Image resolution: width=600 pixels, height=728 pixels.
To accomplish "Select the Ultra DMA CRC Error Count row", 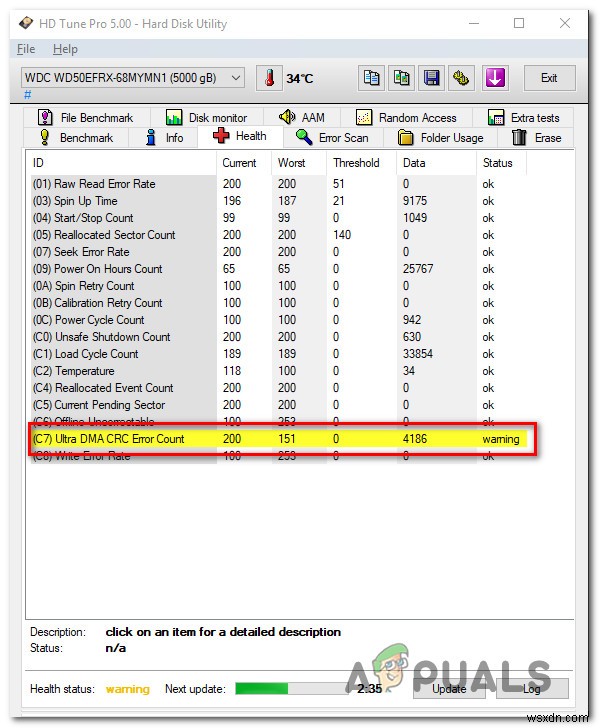I will [x=279, y=439].
